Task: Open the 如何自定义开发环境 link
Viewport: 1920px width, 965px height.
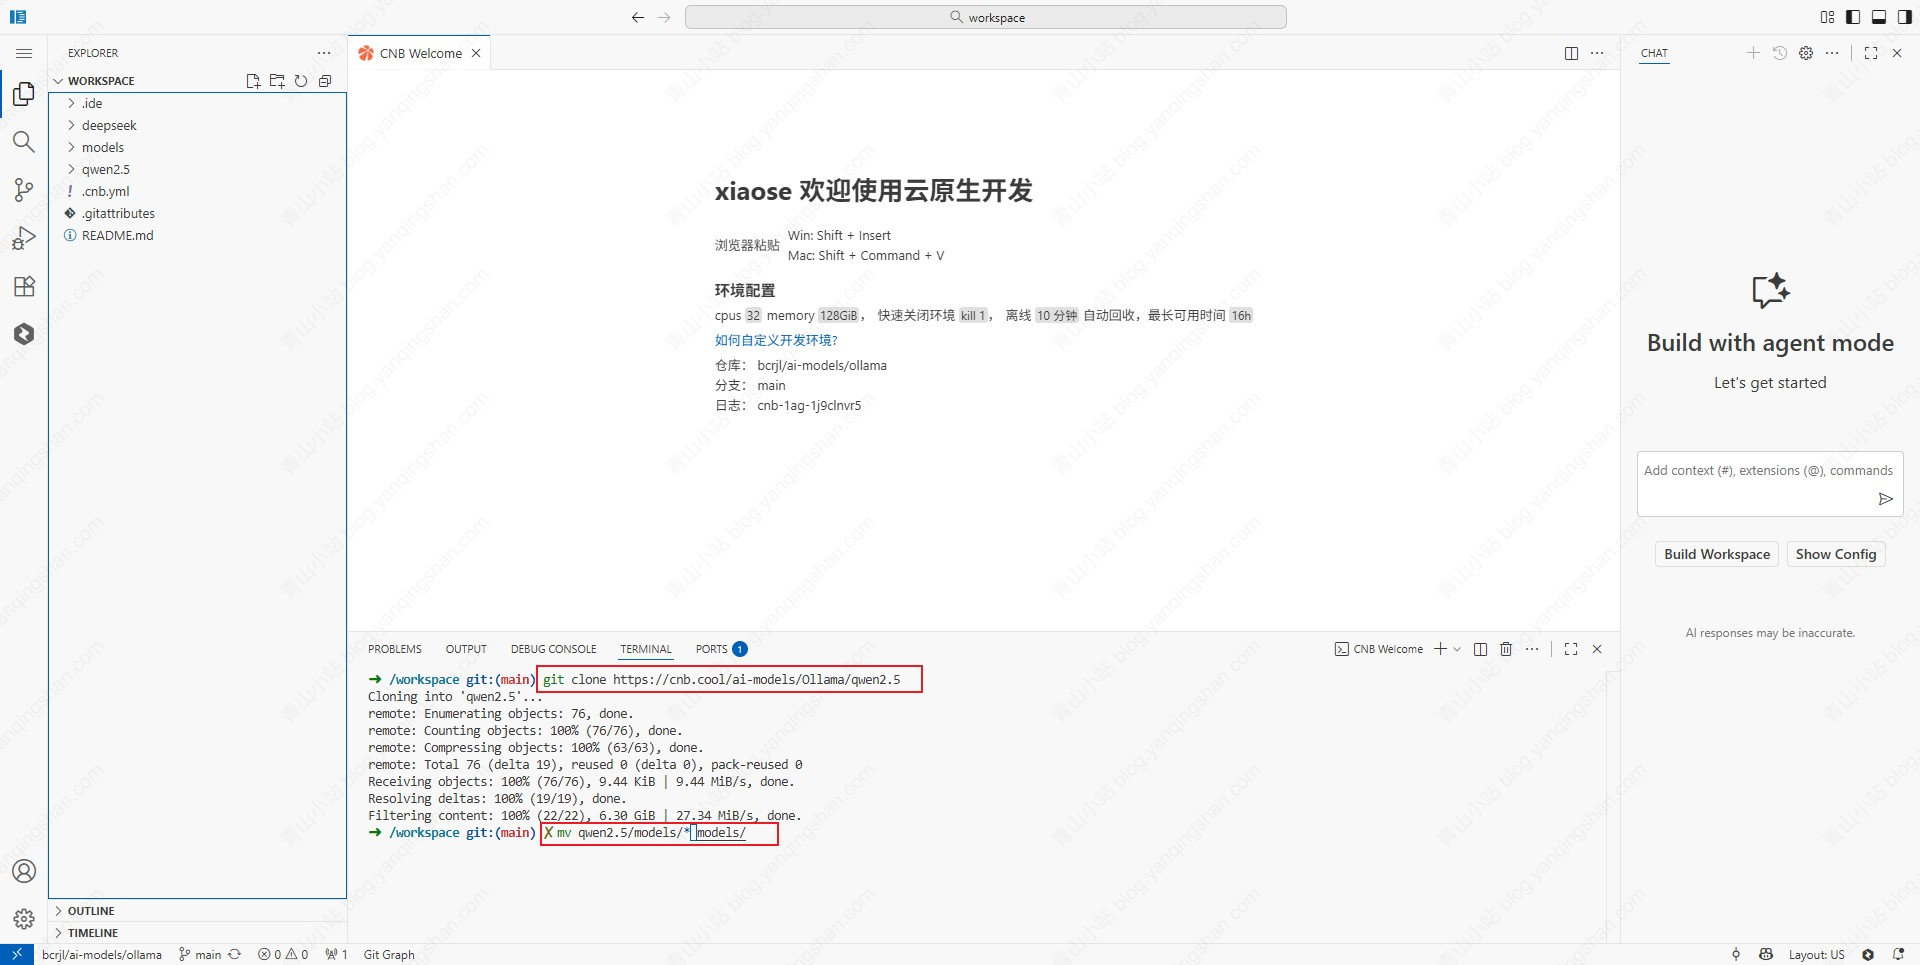Action: point(776,340)
